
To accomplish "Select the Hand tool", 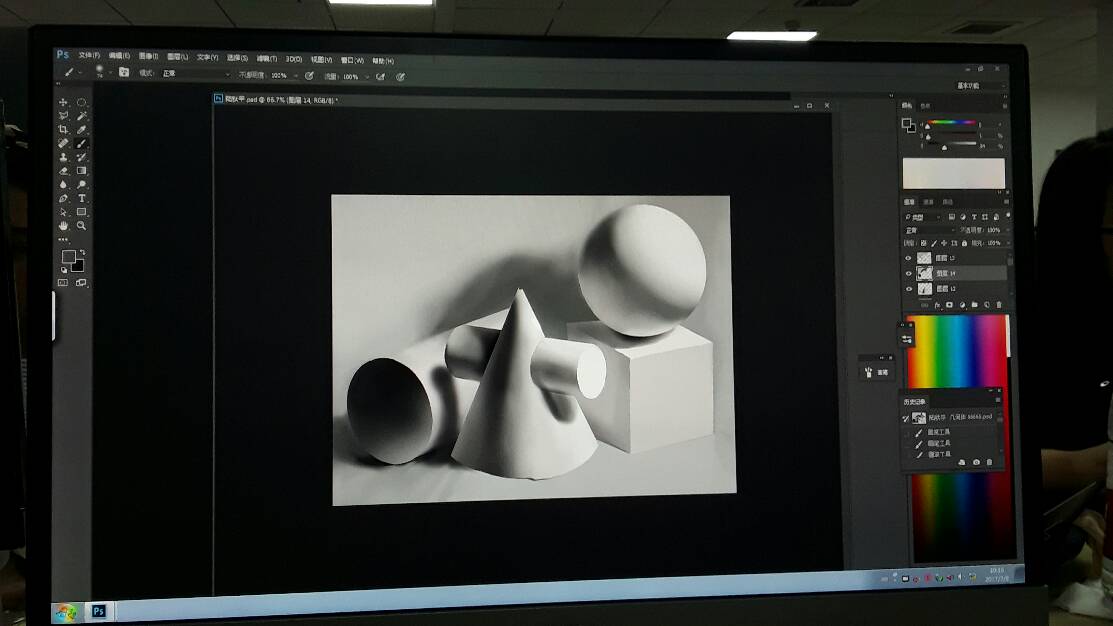I will pos(63,225).
